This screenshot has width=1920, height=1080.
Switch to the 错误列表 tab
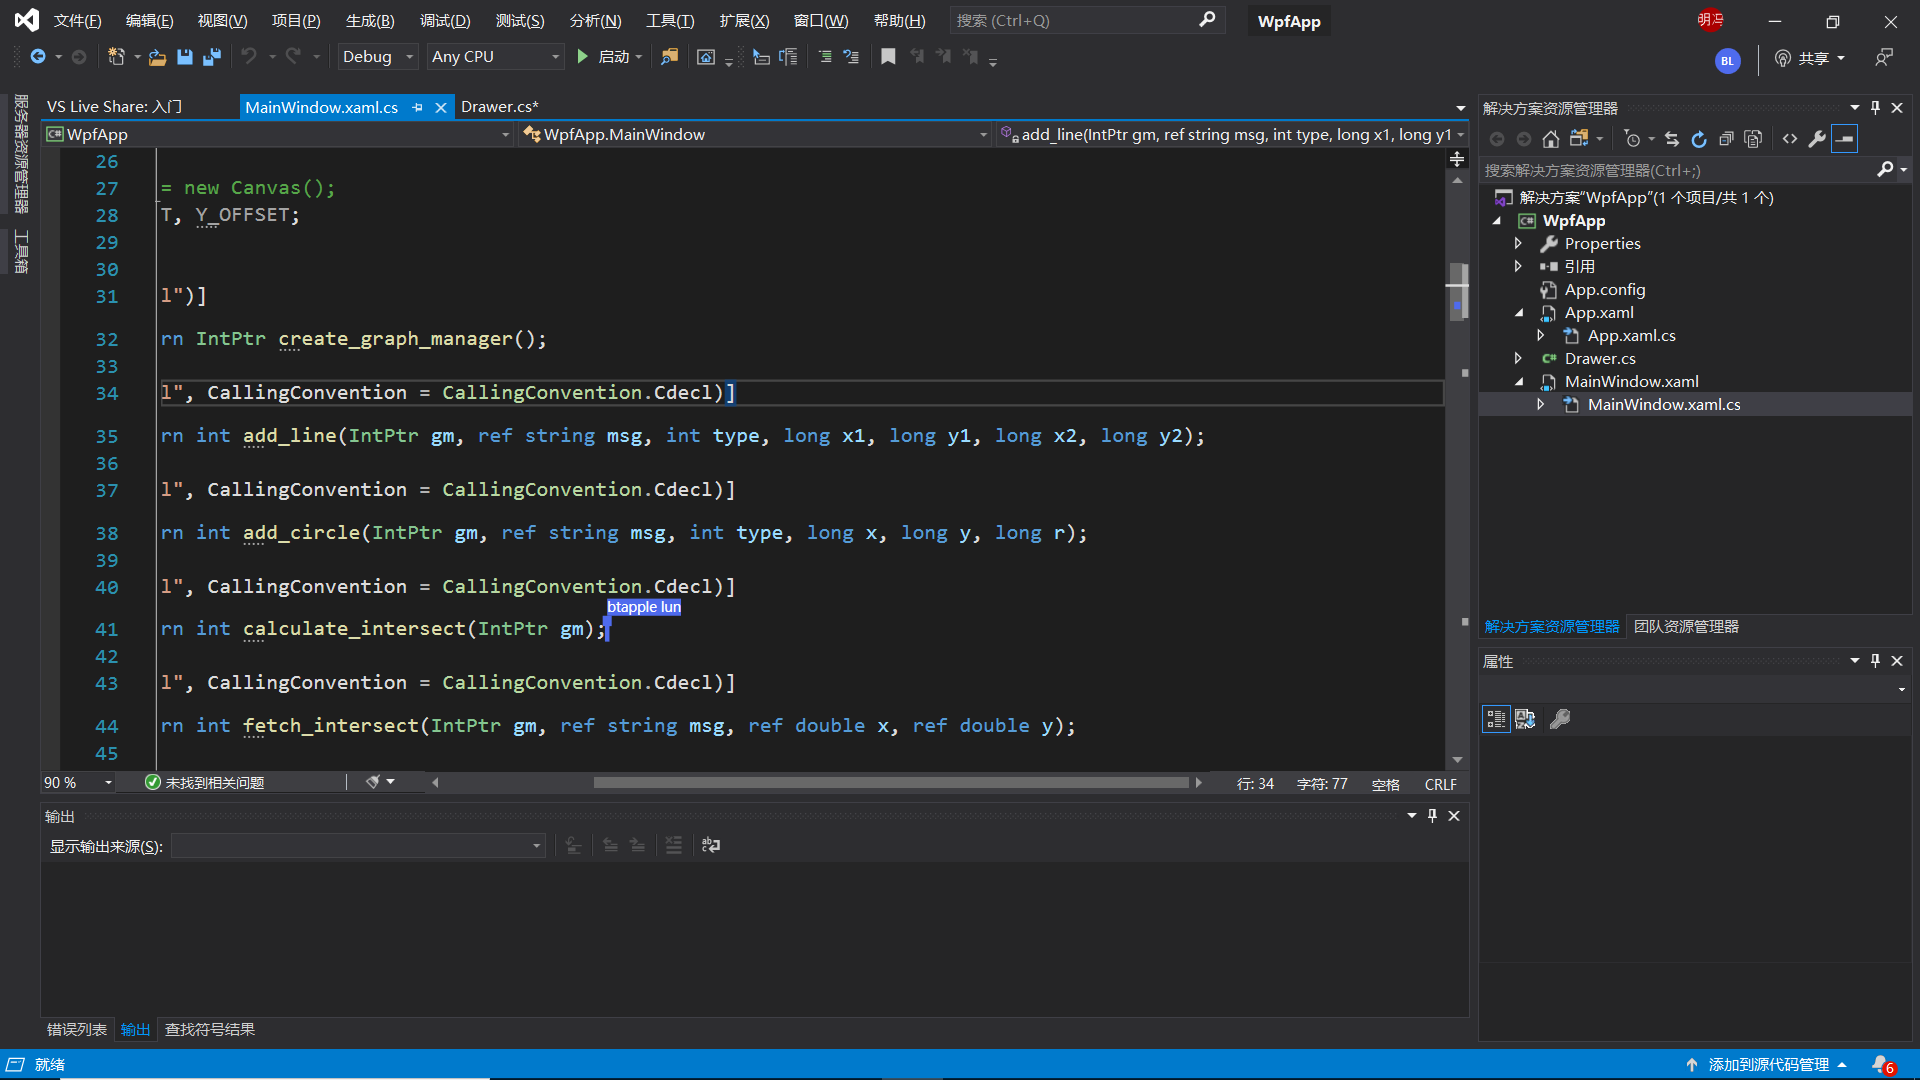[x=77, y=1030]
